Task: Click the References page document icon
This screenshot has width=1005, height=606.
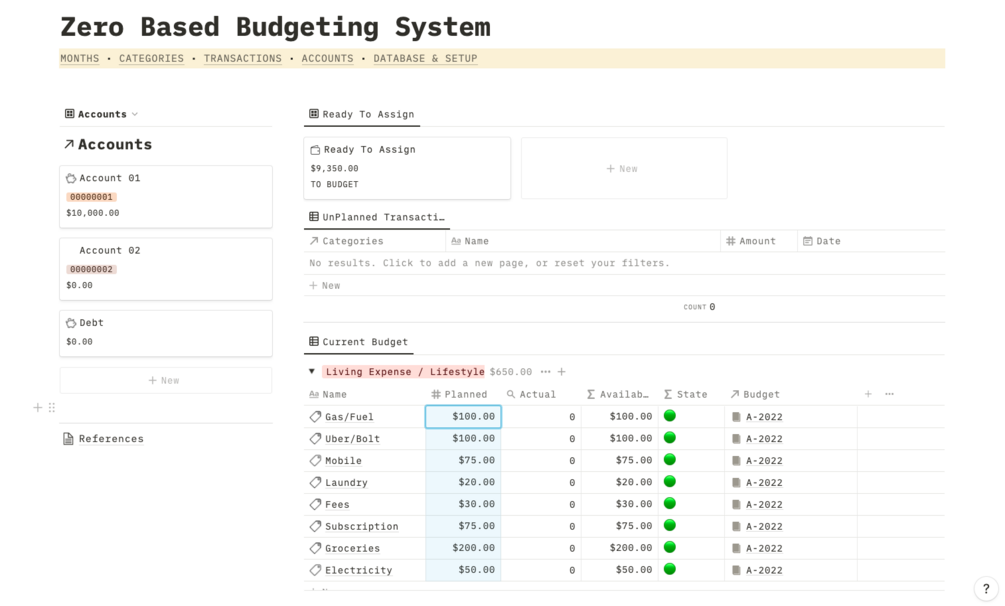Action: coord(68,439)
